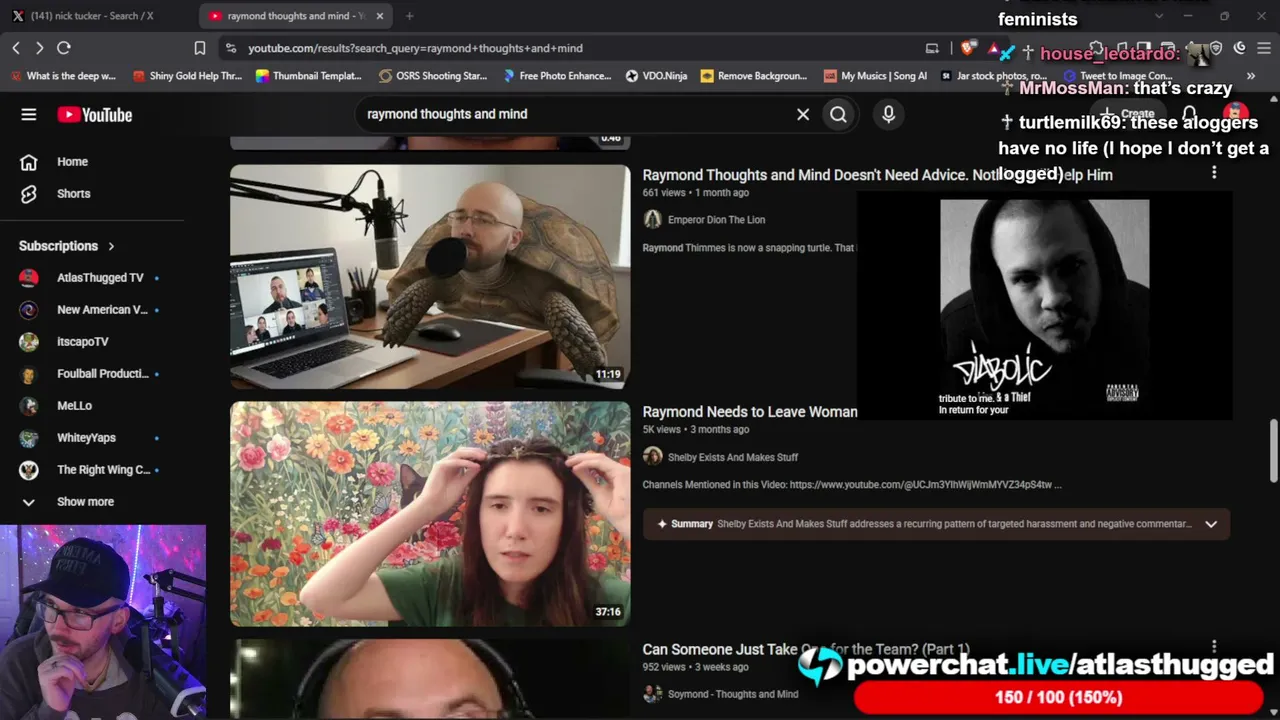Open the Brave Shields lion icon
The image size is (1280, 720).
[967, 48]
